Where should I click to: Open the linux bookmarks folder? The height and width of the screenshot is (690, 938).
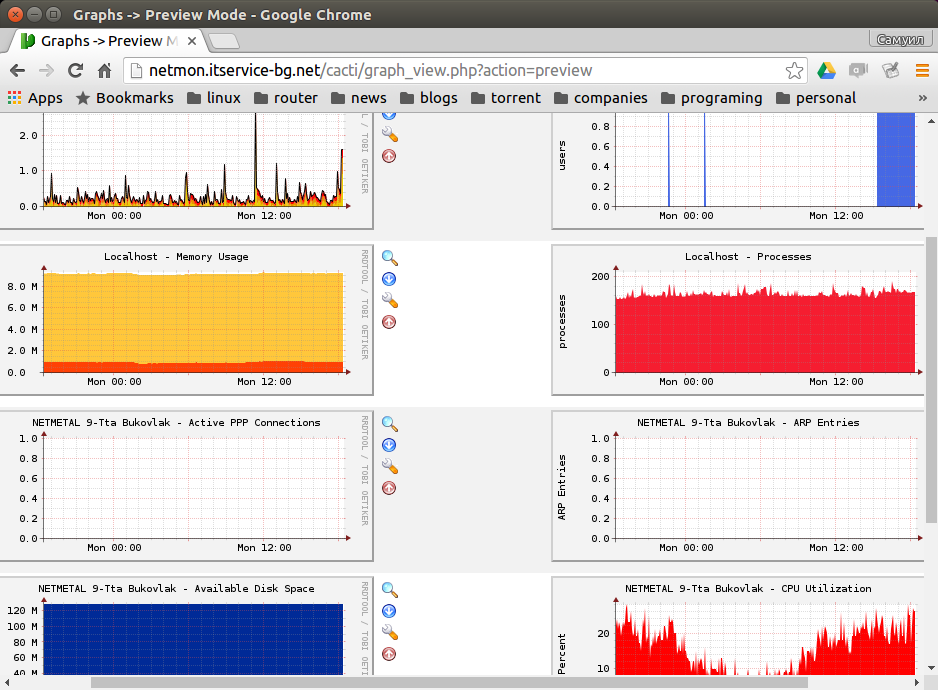point(214,98)
